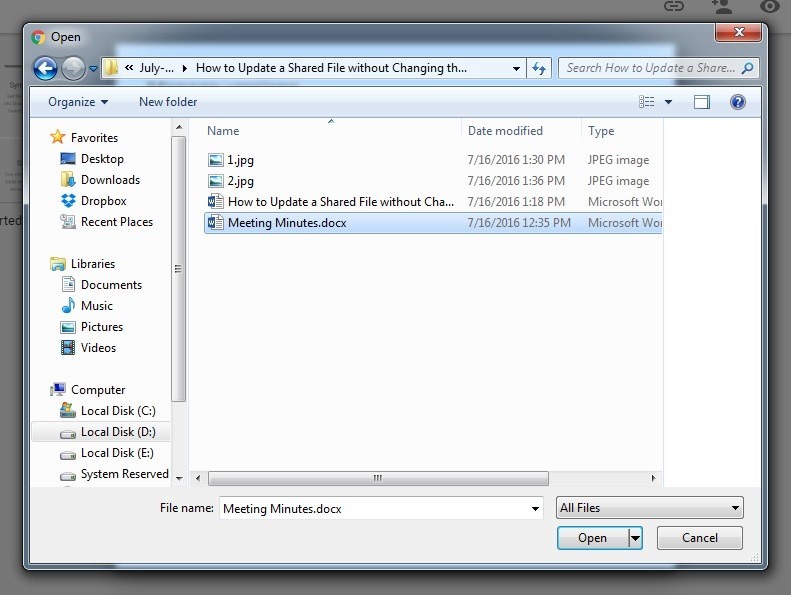Click the navigation pane scroll down arrow

(179, 478)
